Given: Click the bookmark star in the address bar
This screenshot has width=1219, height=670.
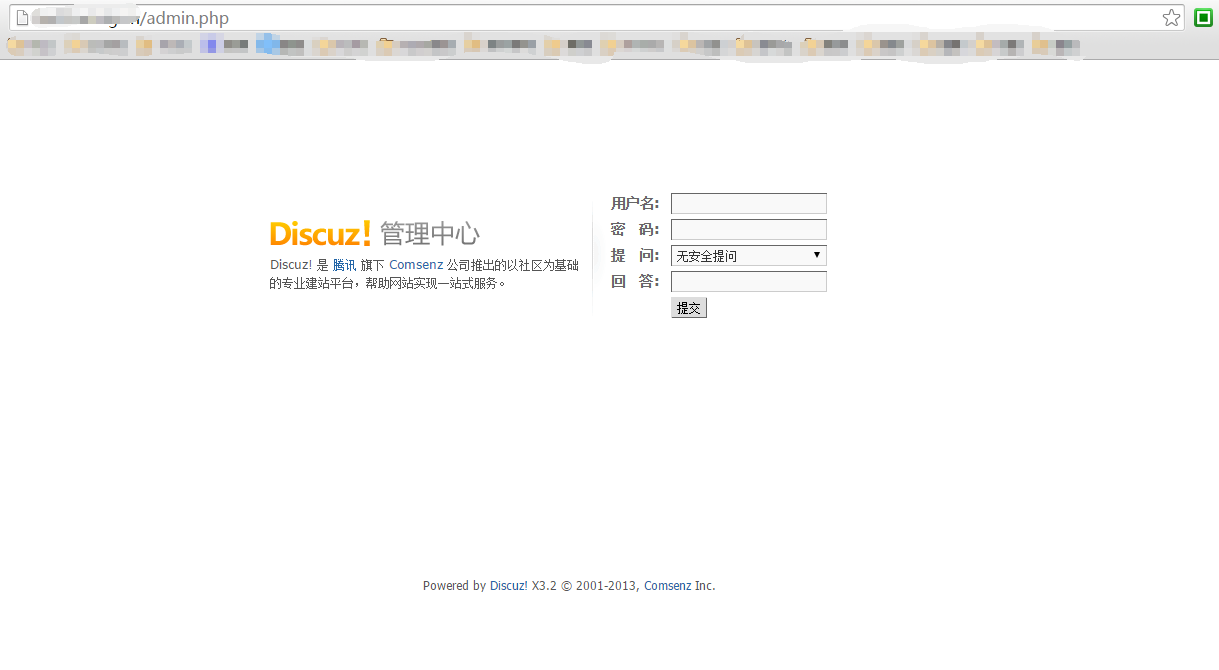Looking at the screenshot, I should (1171, 18).
